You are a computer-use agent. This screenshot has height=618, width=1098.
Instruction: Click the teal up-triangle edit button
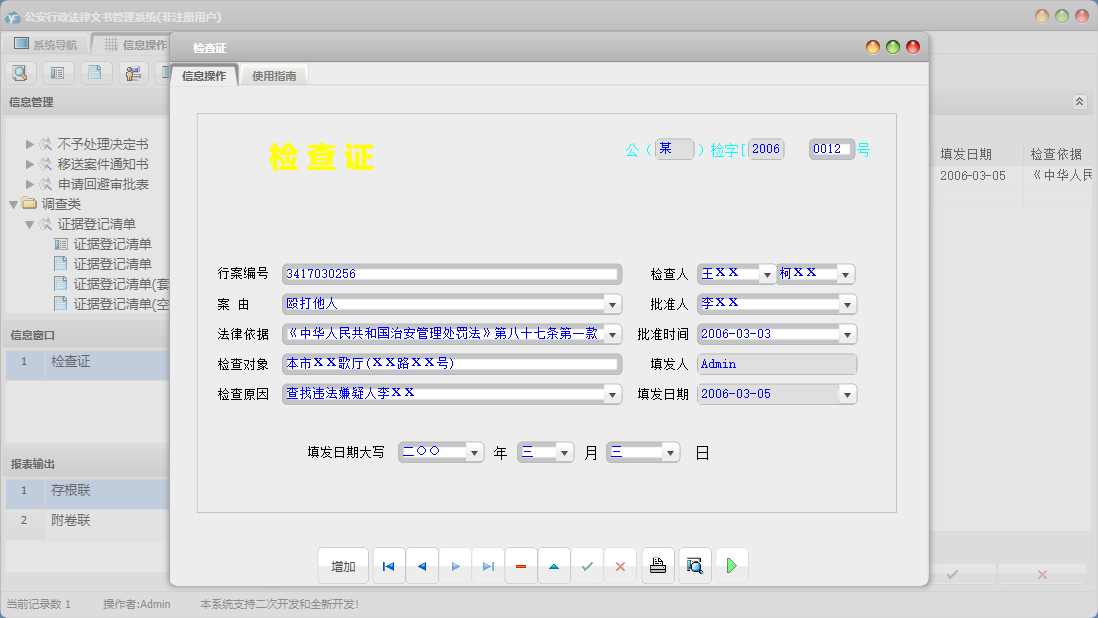(x=553, y=566)
